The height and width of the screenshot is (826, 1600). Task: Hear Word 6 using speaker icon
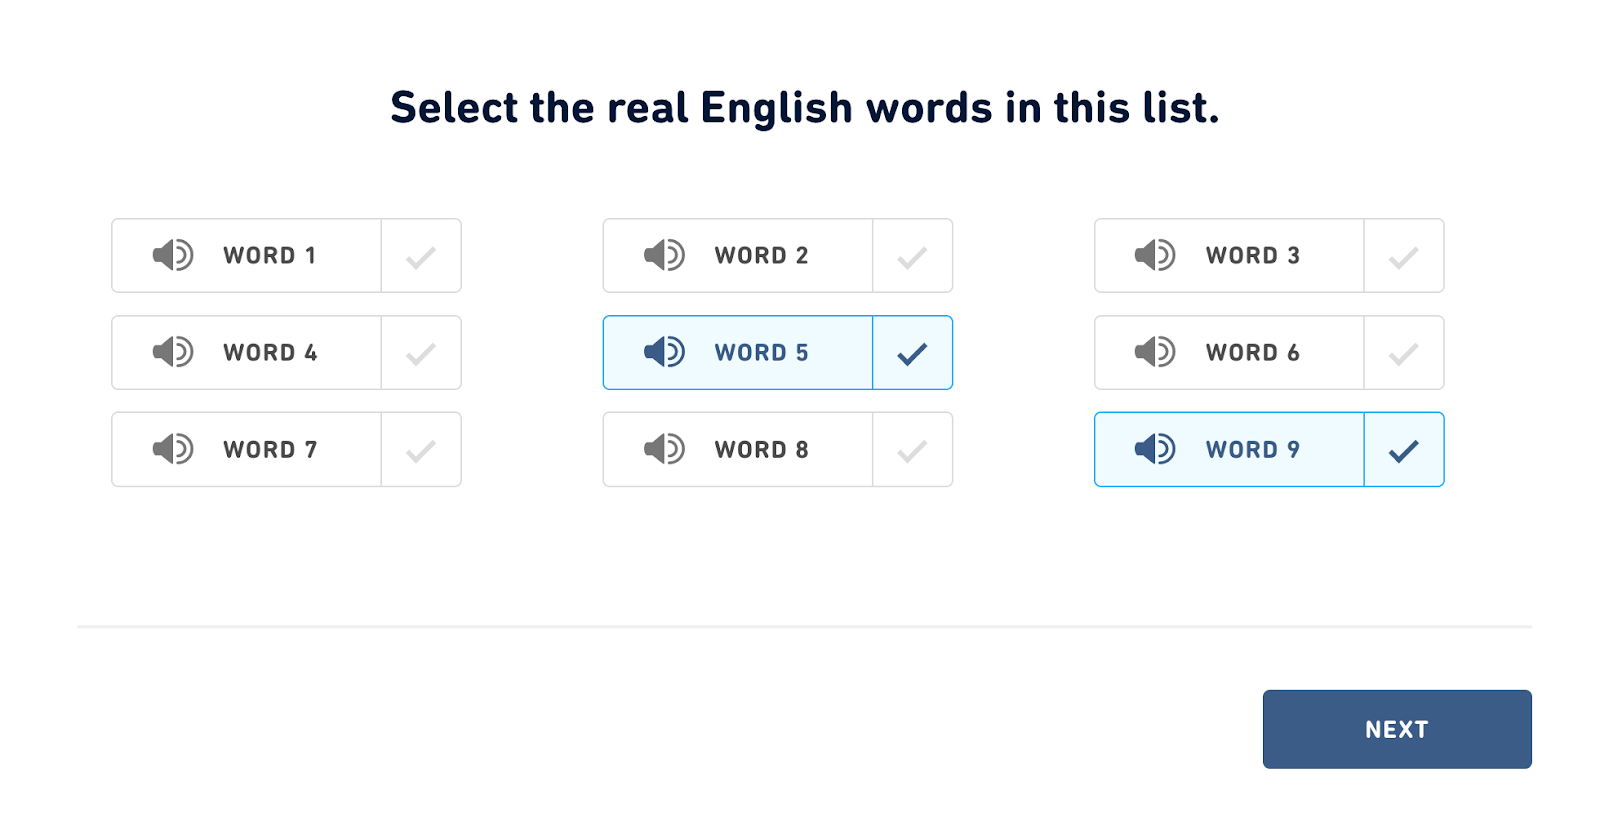click(1155, 352)
